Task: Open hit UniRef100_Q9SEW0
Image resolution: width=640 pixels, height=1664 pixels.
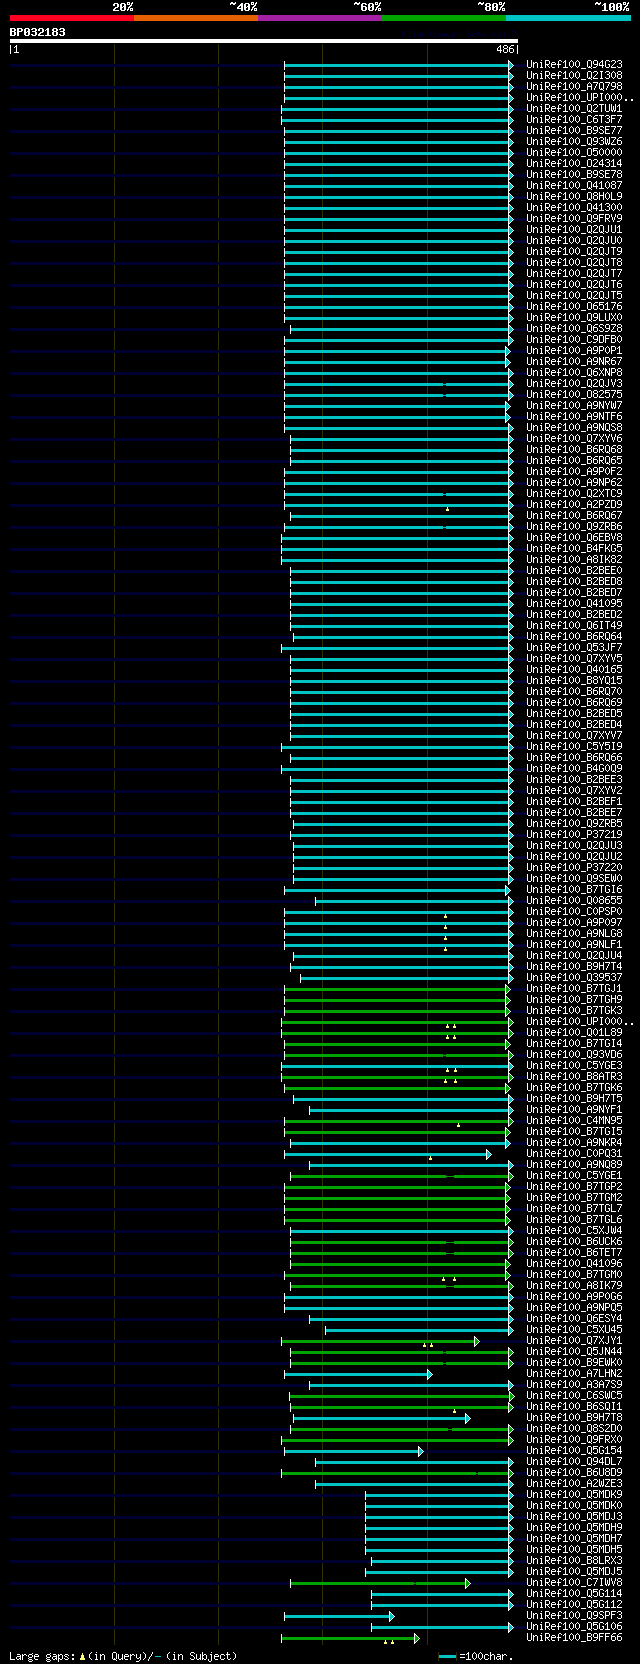Action: 574,879
